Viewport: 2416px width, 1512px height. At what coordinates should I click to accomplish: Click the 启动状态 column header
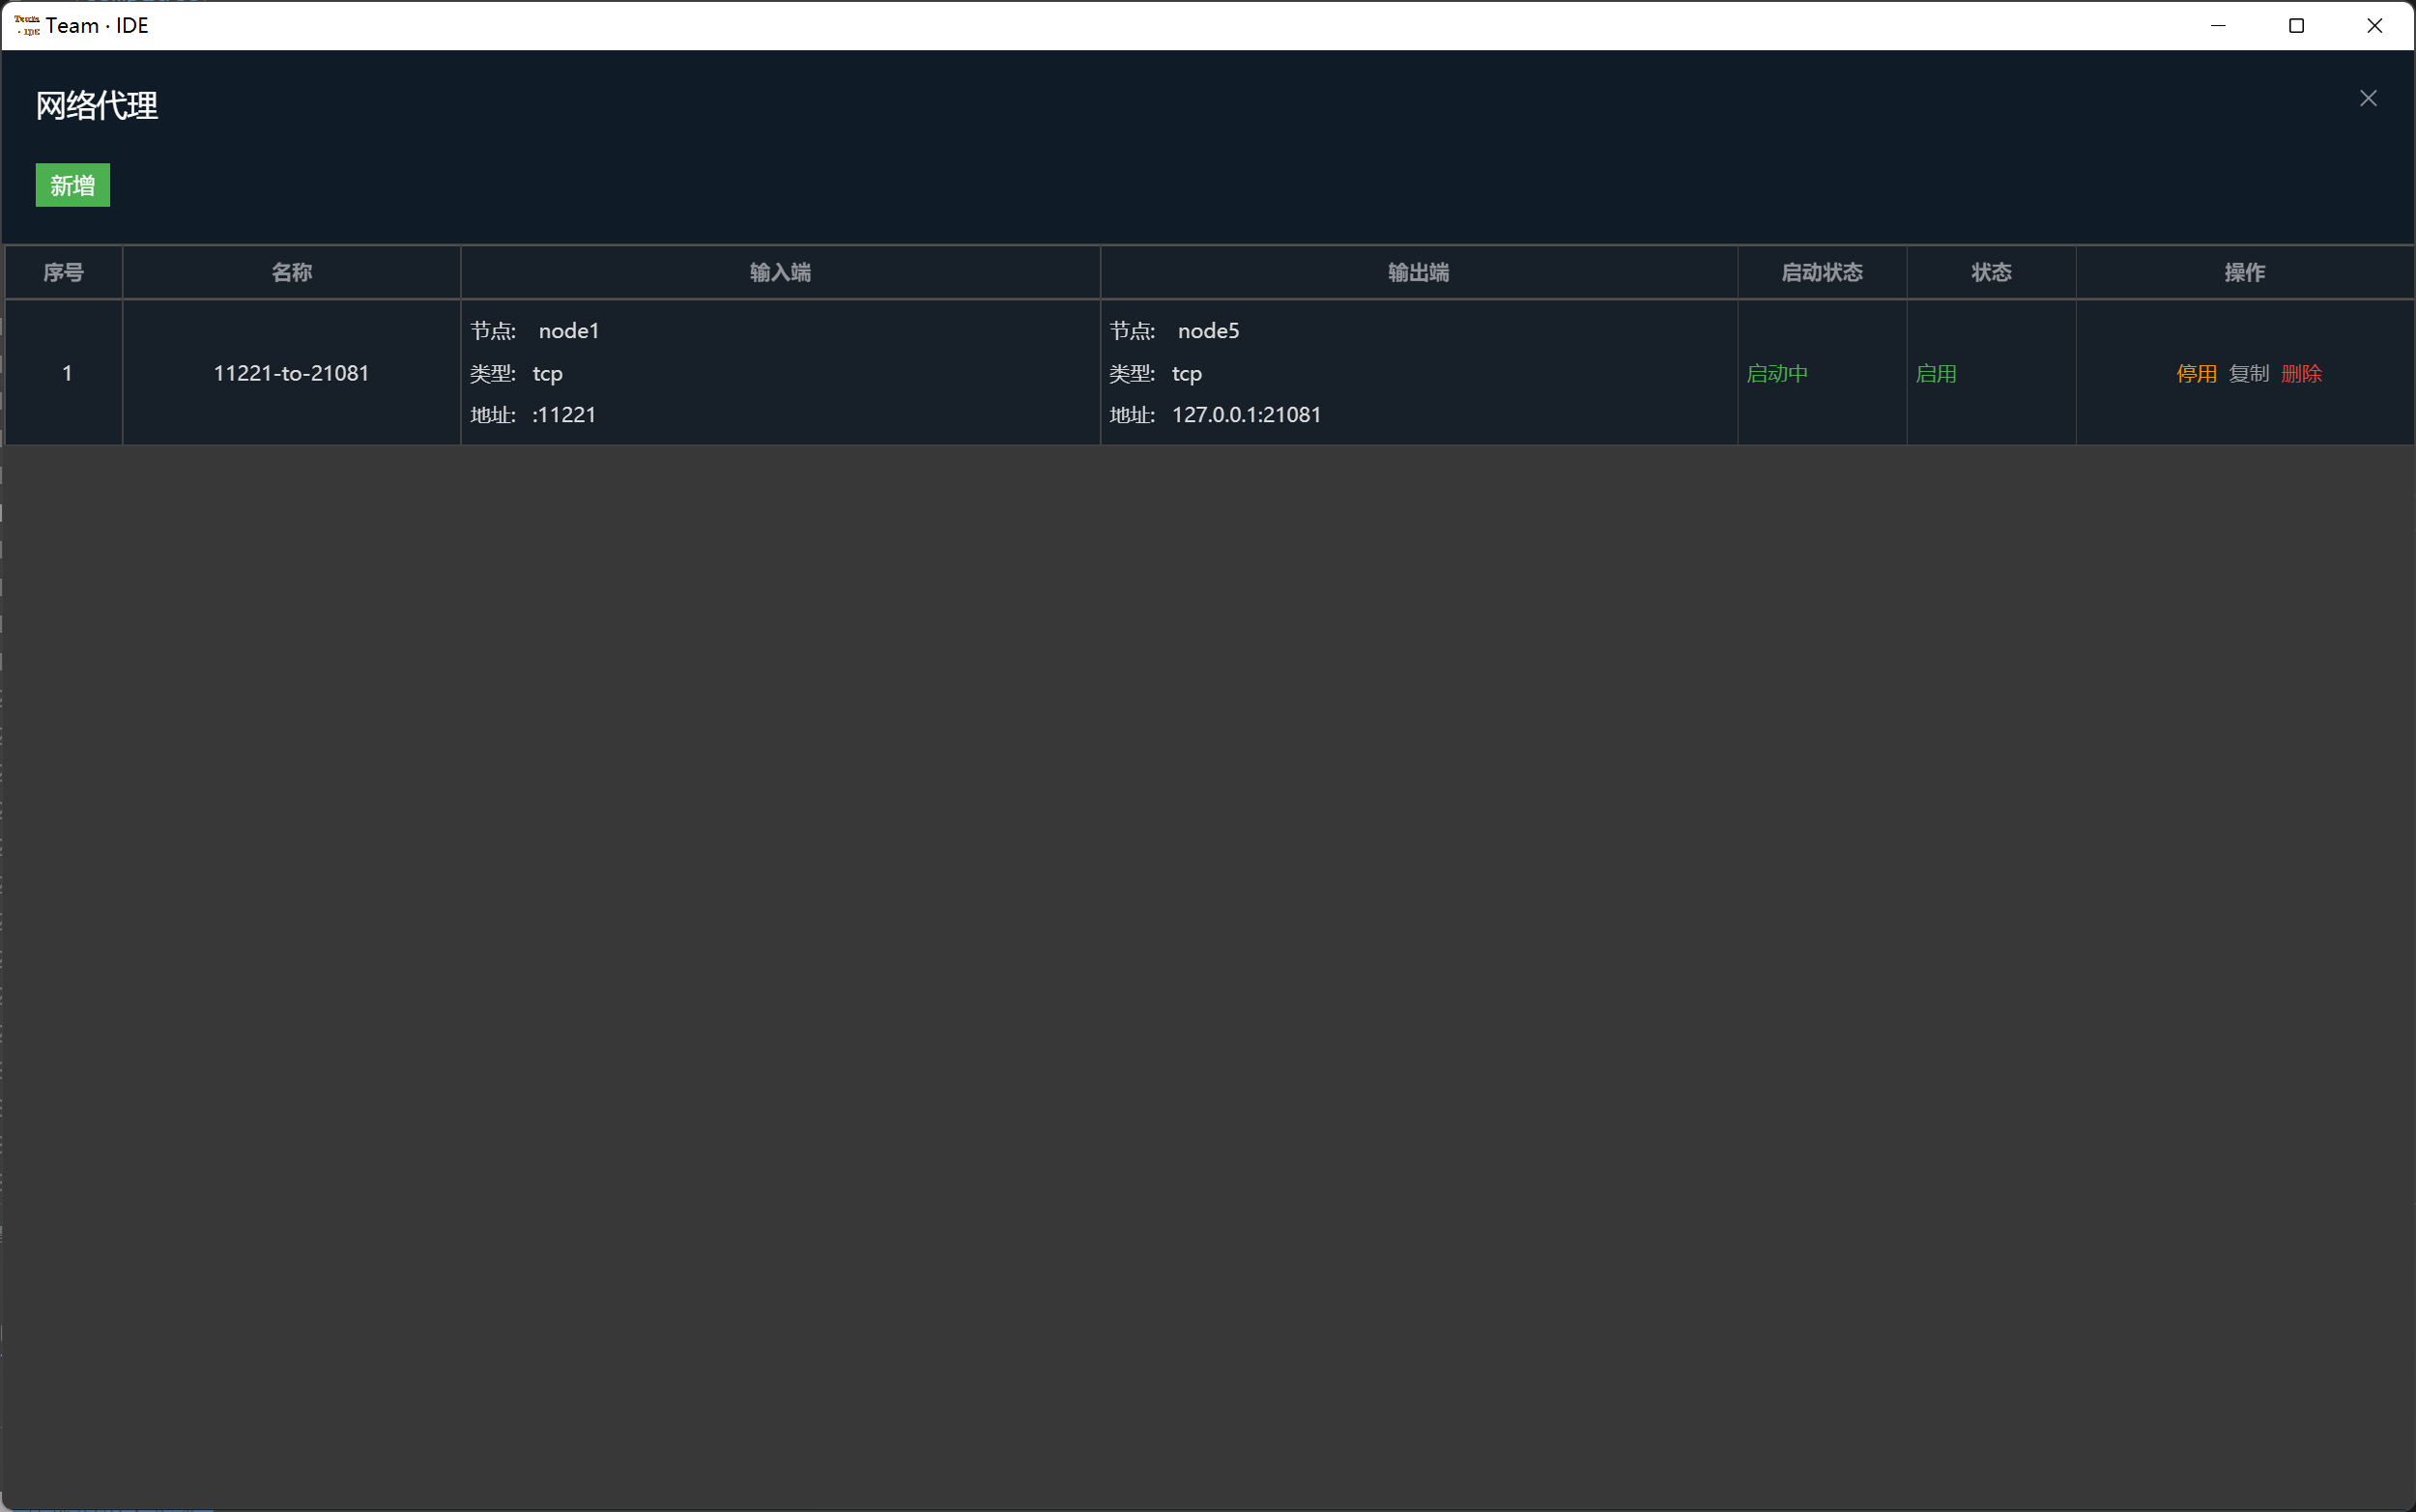point(1821,272)
